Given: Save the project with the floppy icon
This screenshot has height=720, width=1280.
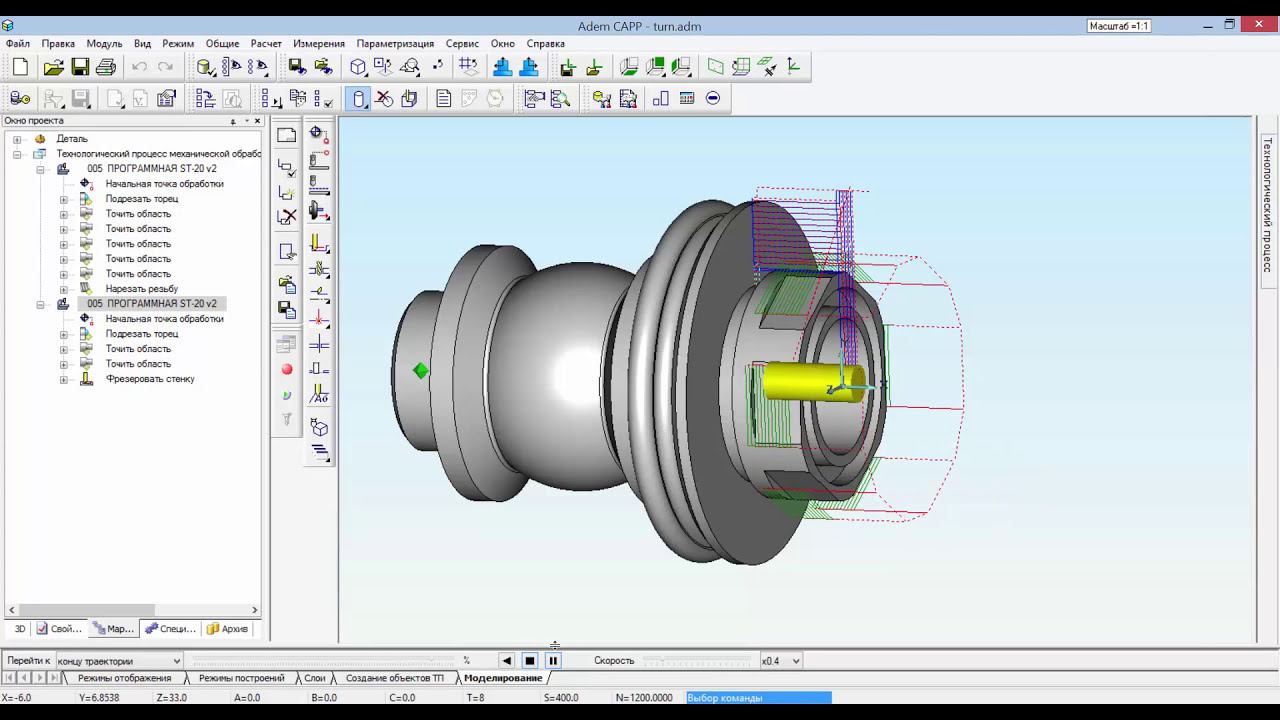Looking at the screenshot, I should coord(80,67).
